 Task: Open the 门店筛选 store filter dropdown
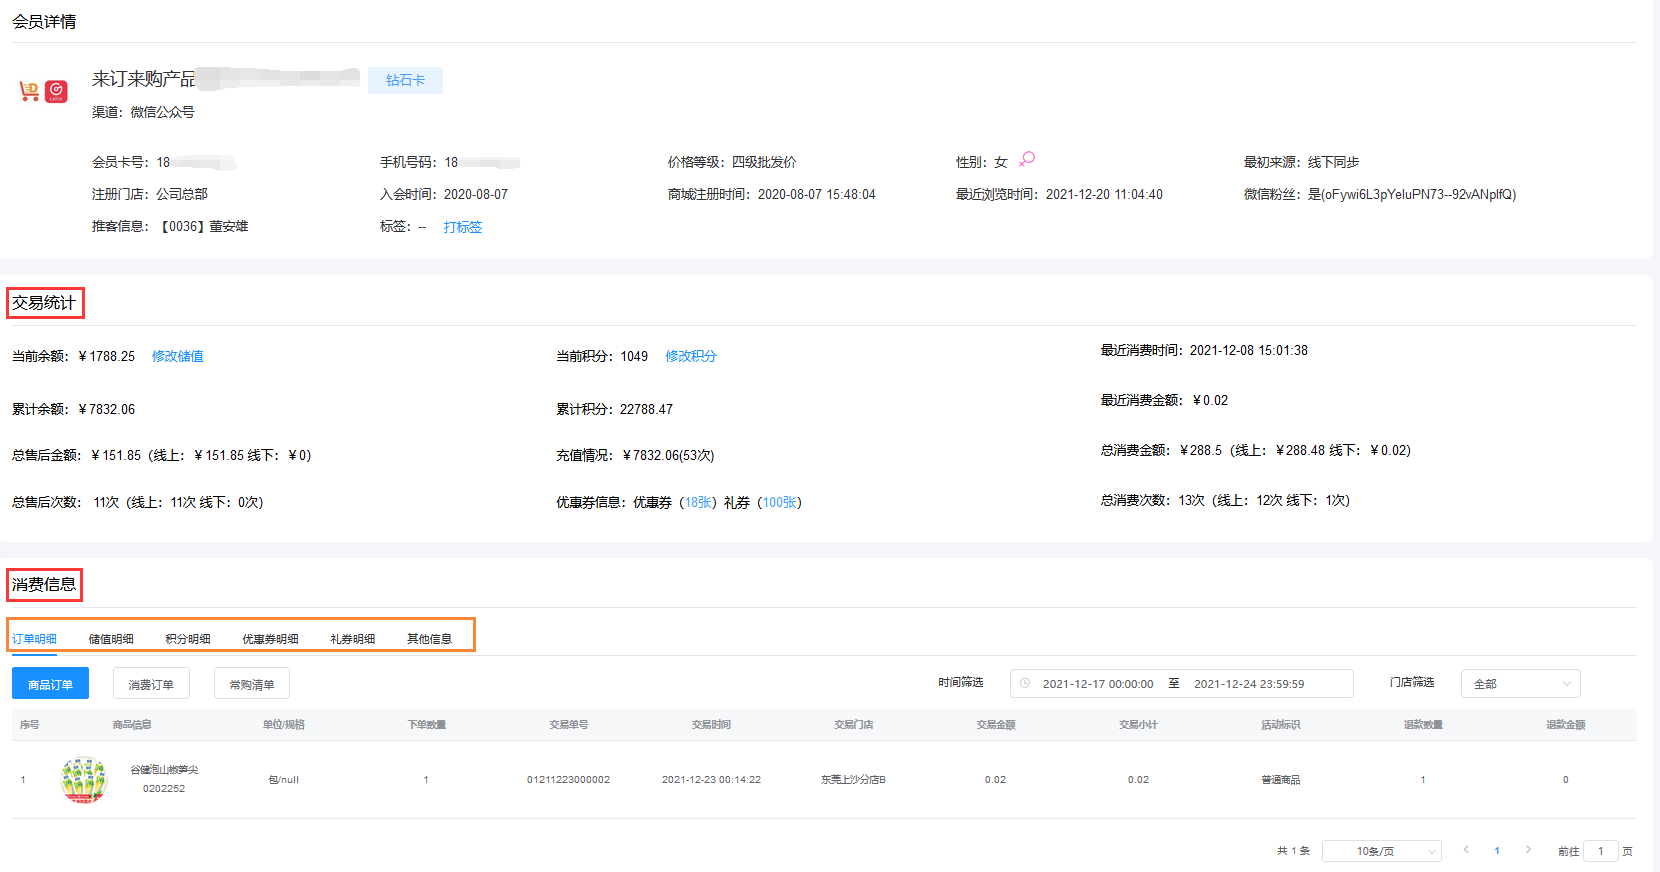pos(1520,684)
